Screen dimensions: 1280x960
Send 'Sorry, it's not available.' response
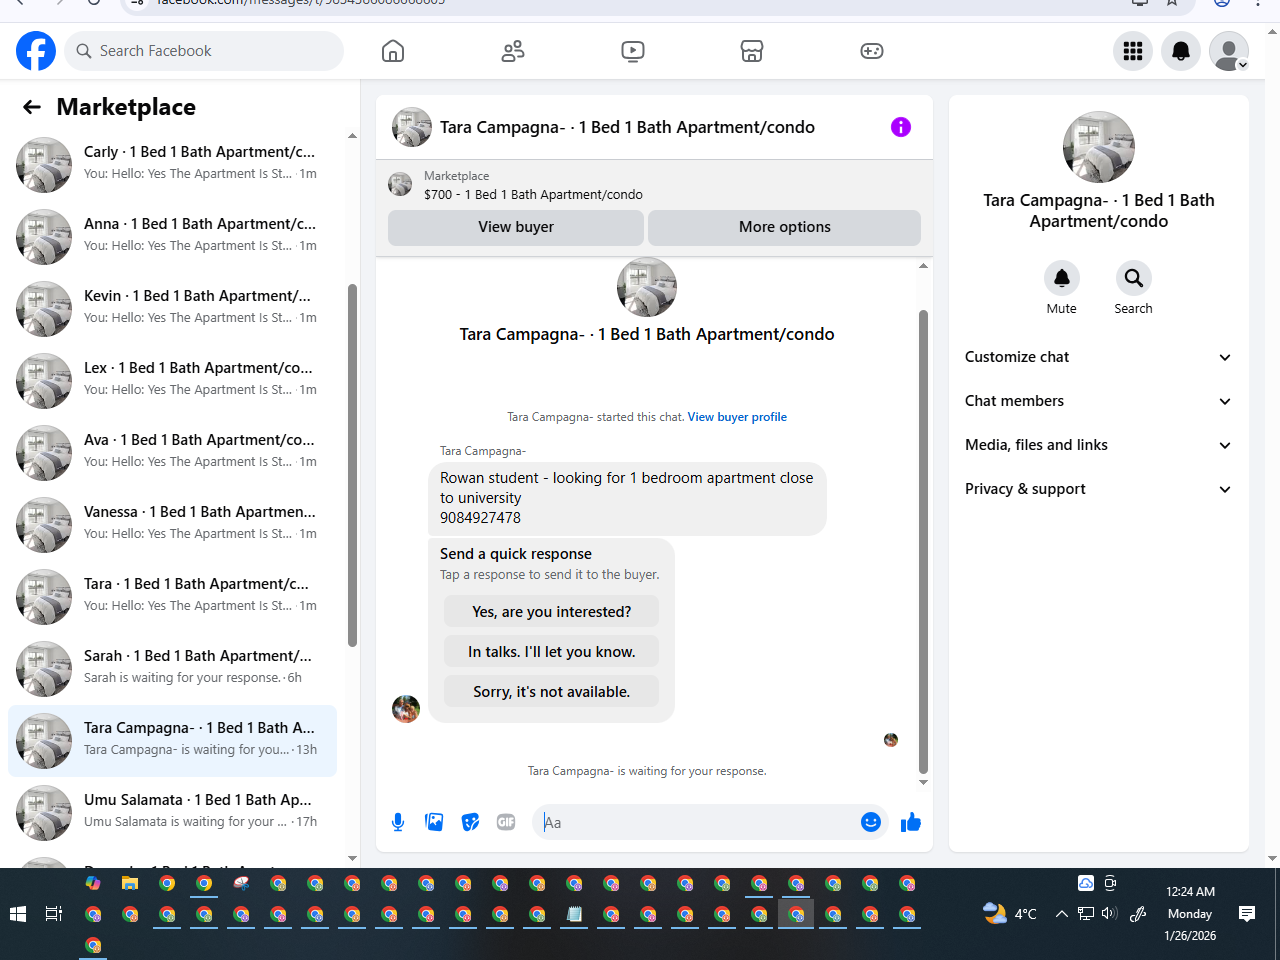click(552, 692)
